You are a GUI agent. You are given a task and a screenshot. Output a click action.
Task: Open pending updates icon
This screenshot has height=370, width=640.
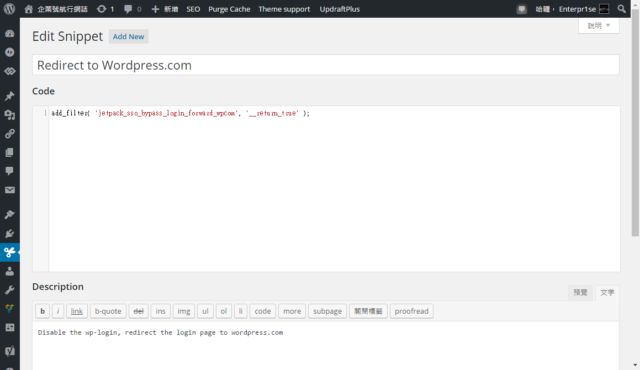pyautogui.click(x=102, y=9)
